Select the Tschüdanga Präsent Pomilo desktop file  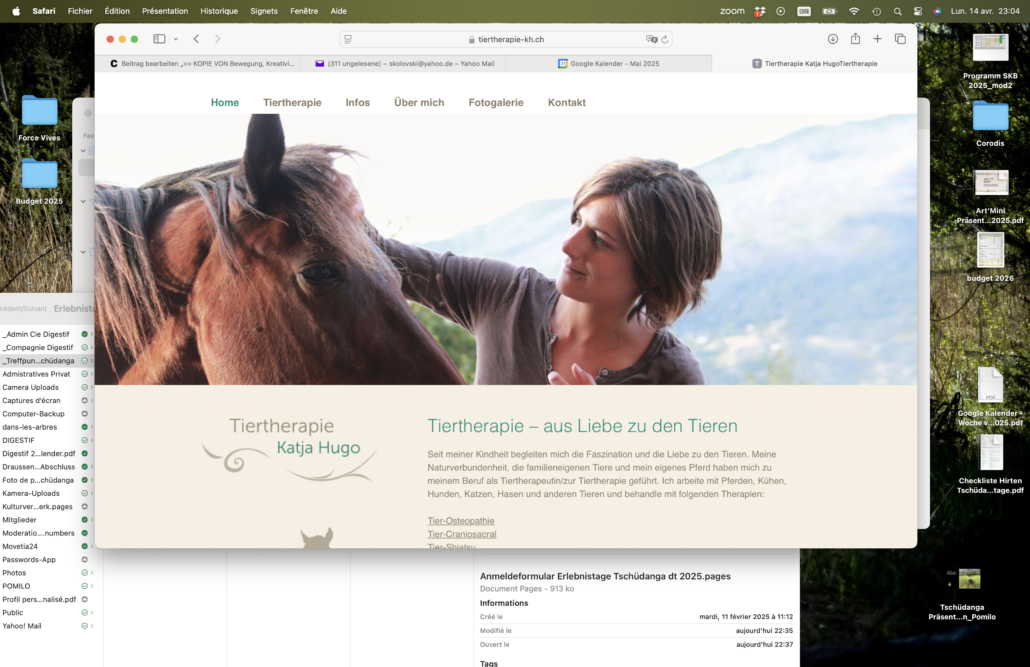(962, 595)
